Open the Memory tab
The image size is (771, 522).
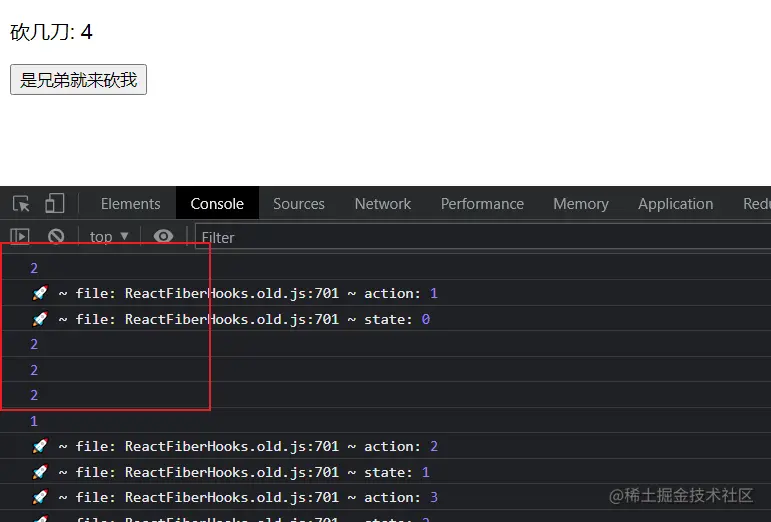[x=581, y=203]
